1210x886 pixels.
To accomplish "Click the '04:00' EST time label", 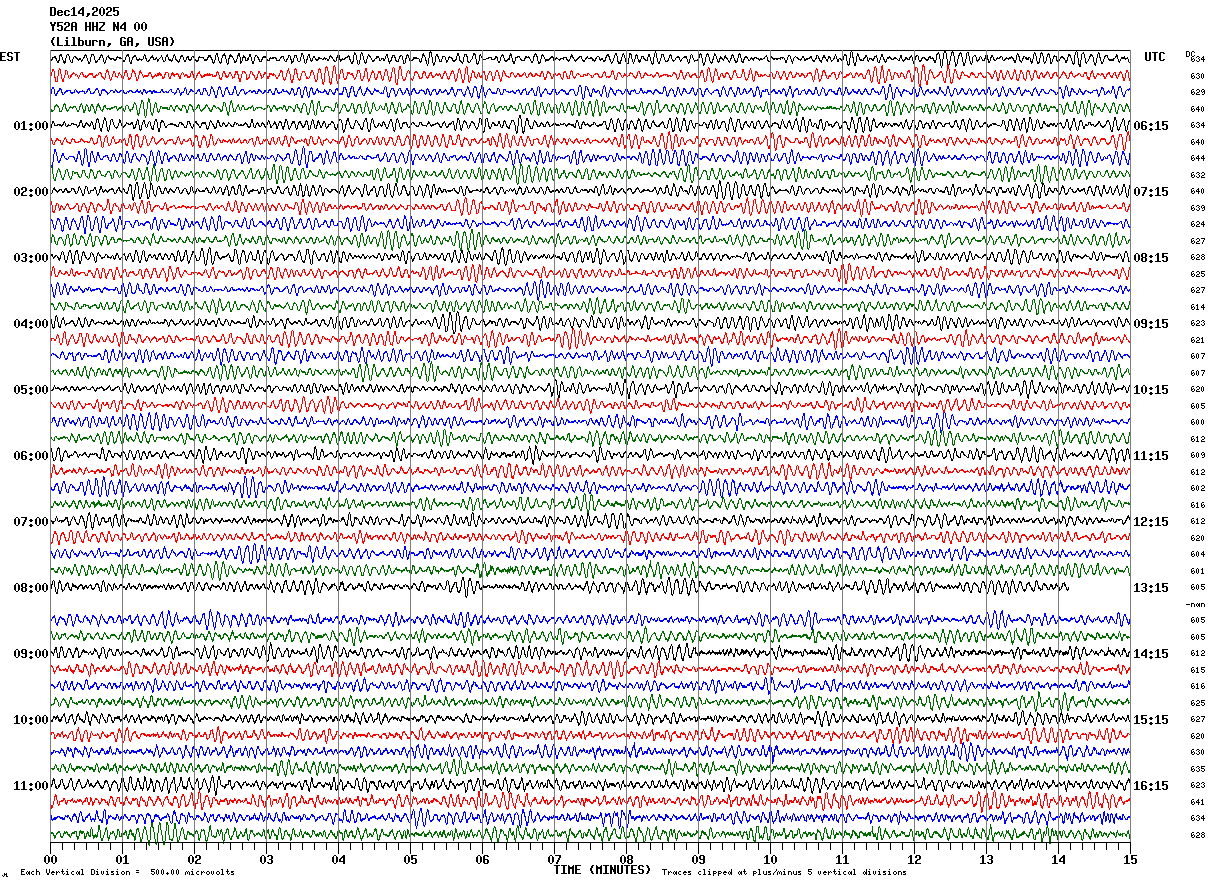I will pyautogui.click(x=31, y=324).
